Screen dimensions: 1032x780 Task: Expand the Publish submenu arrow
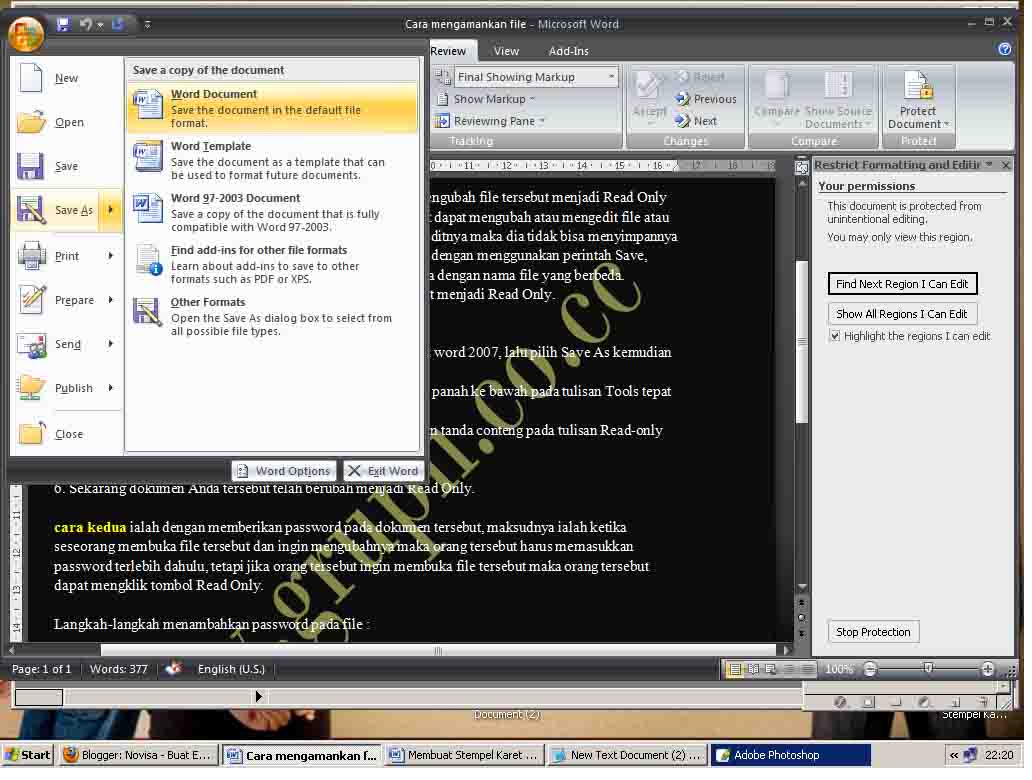(x=111, y=388)
